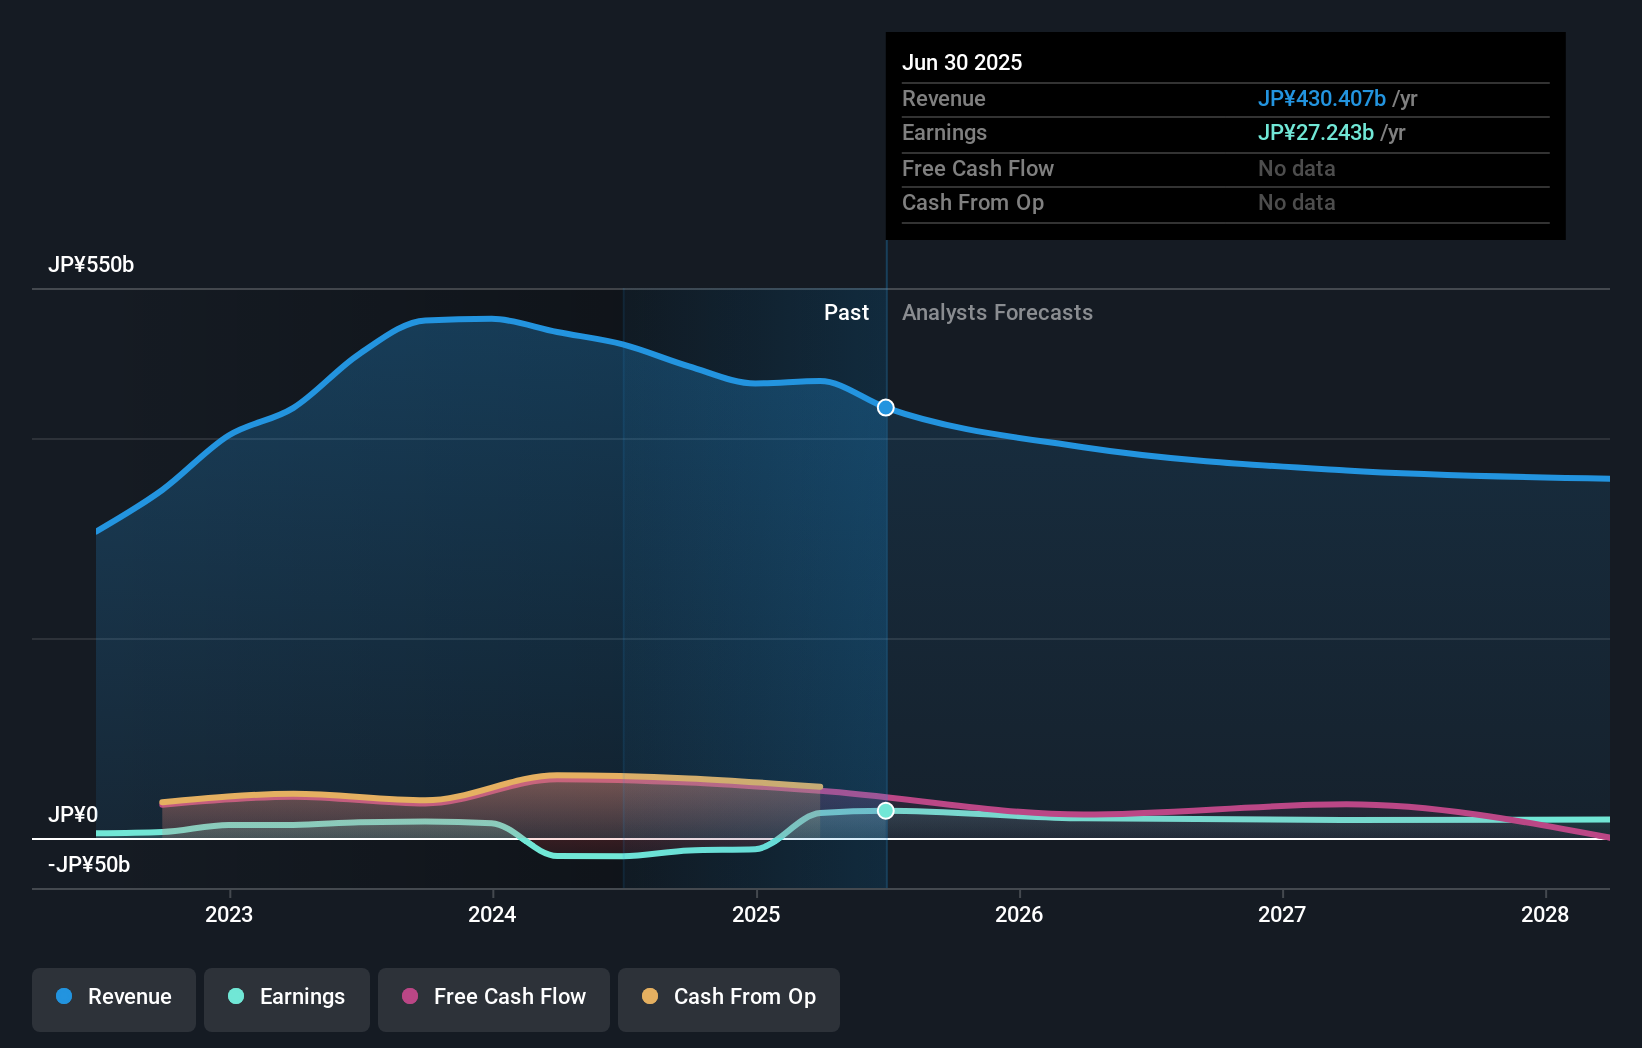Collapse the Analysts Forecasts section
The height and width of the screenshot is (1048, 1642).
997,312
